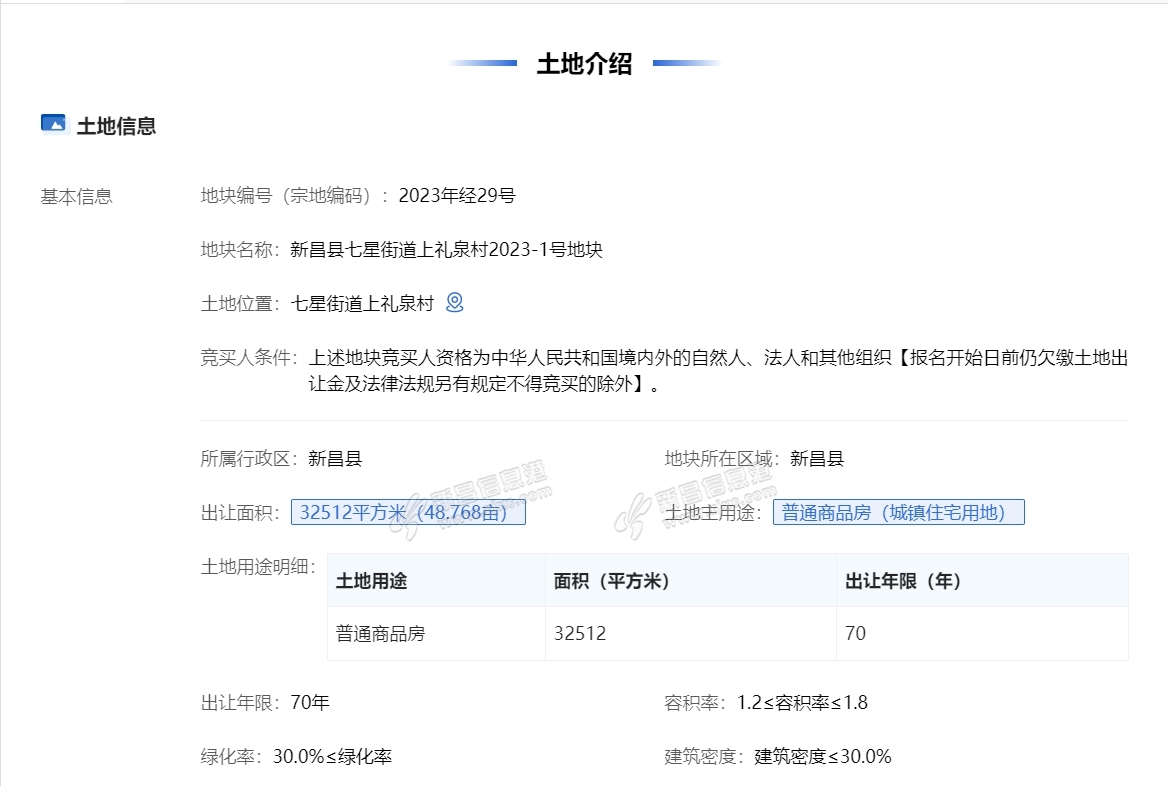
Task: Click the 绿化率 value 30.0%≤绿化率
Action: (x=332, y=757)
